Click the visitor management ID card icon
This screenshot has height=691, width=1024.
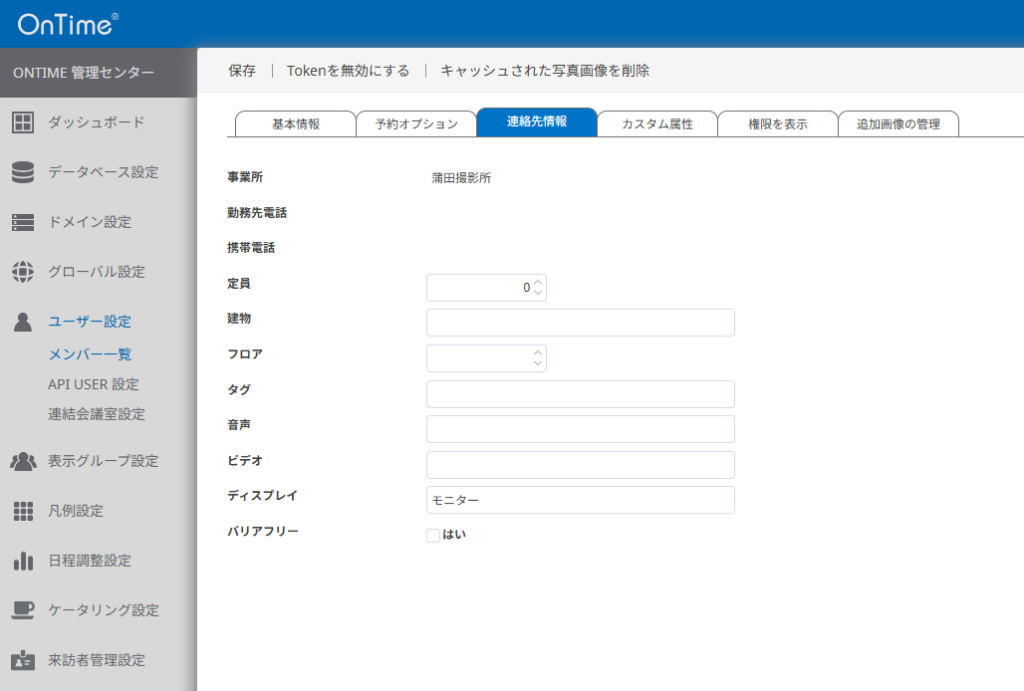(x=23, y=660)
